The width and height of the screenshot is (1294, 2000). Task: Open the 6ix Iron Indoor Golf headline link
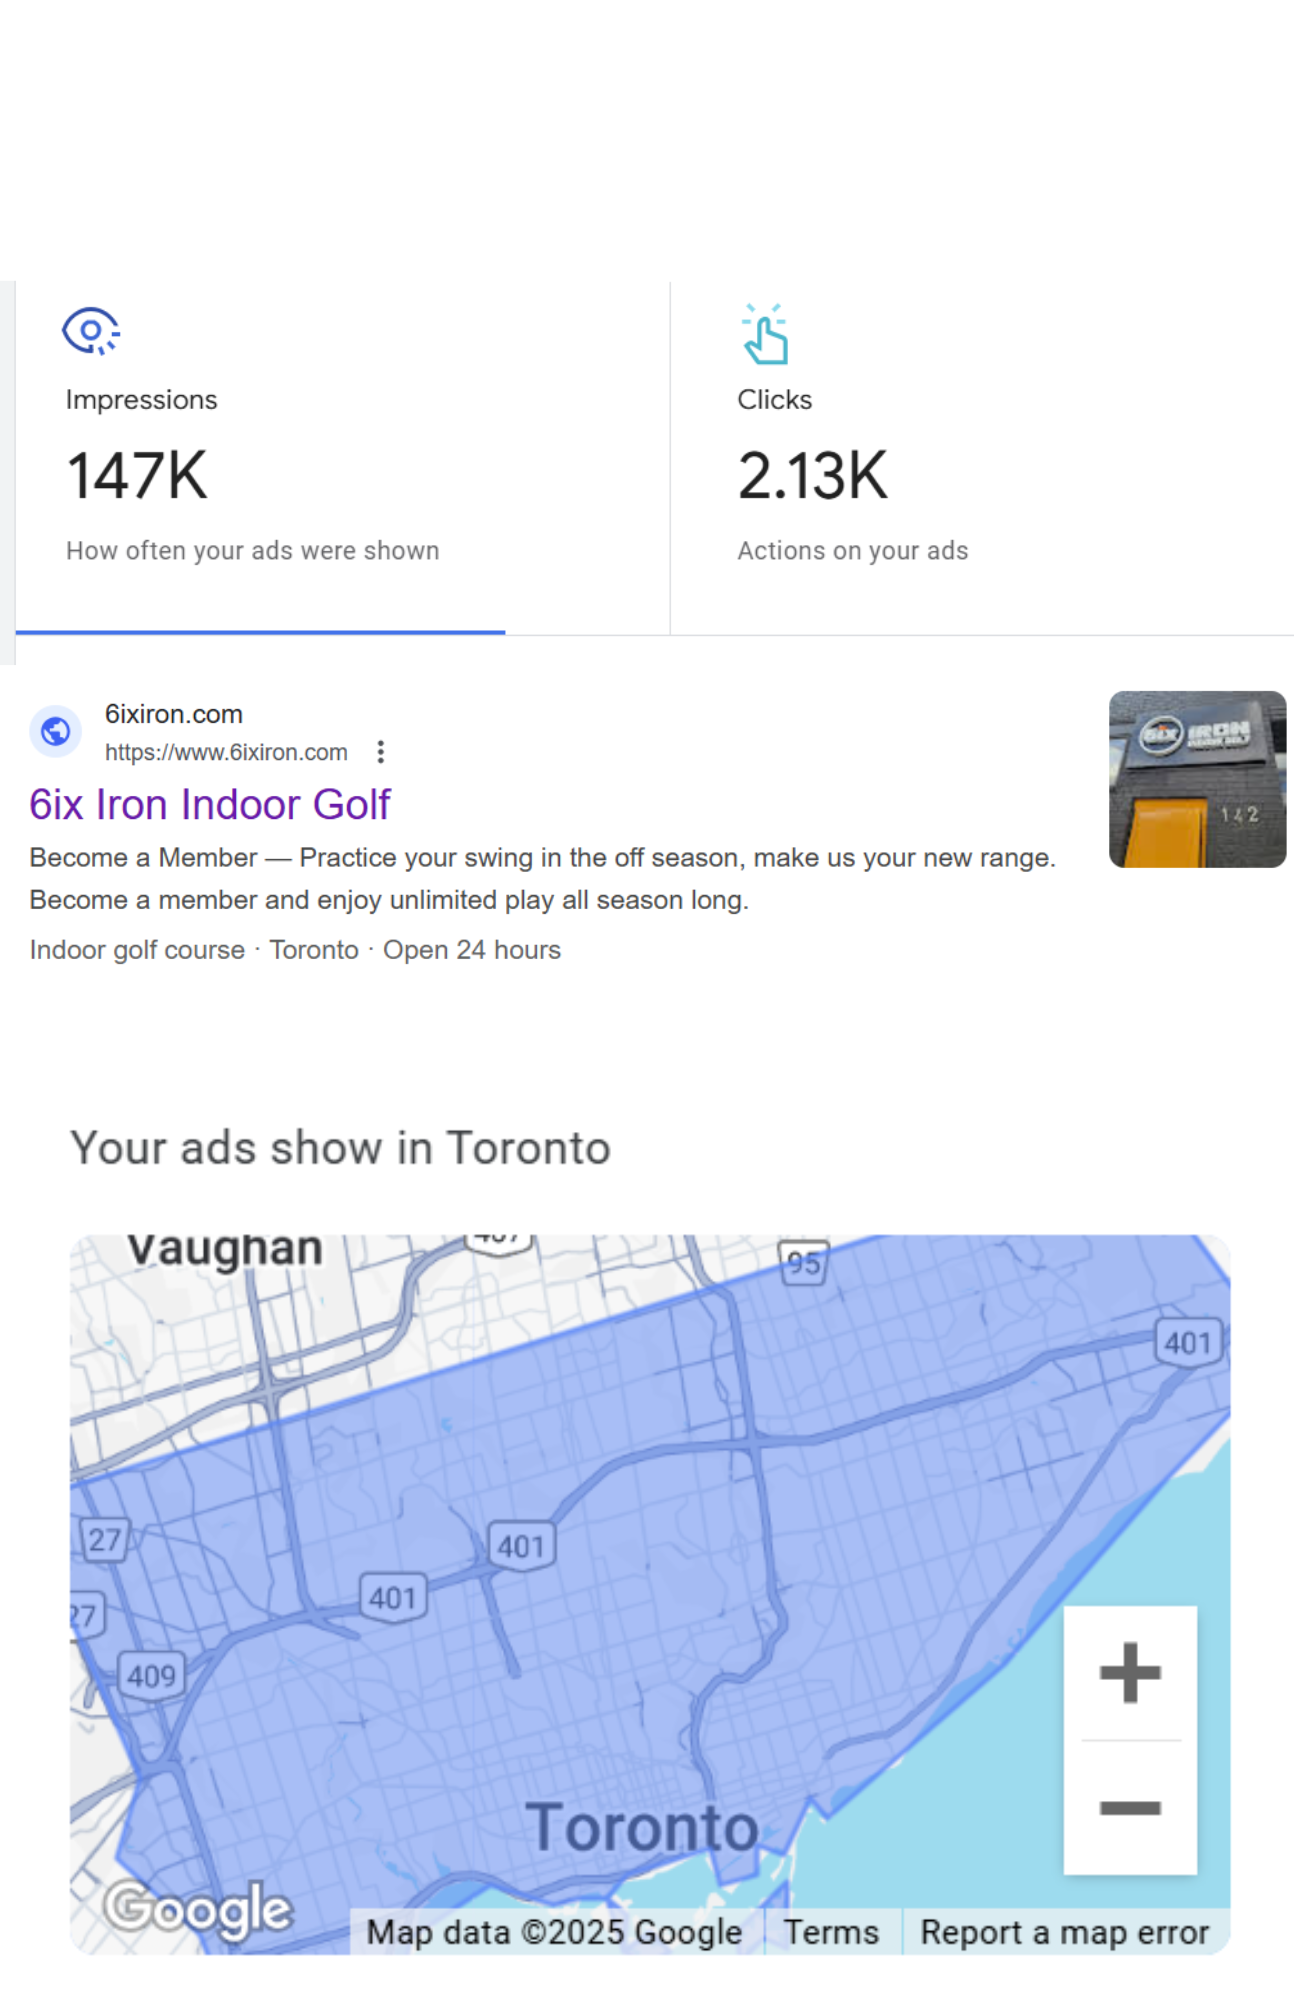(x=210, y=805)
